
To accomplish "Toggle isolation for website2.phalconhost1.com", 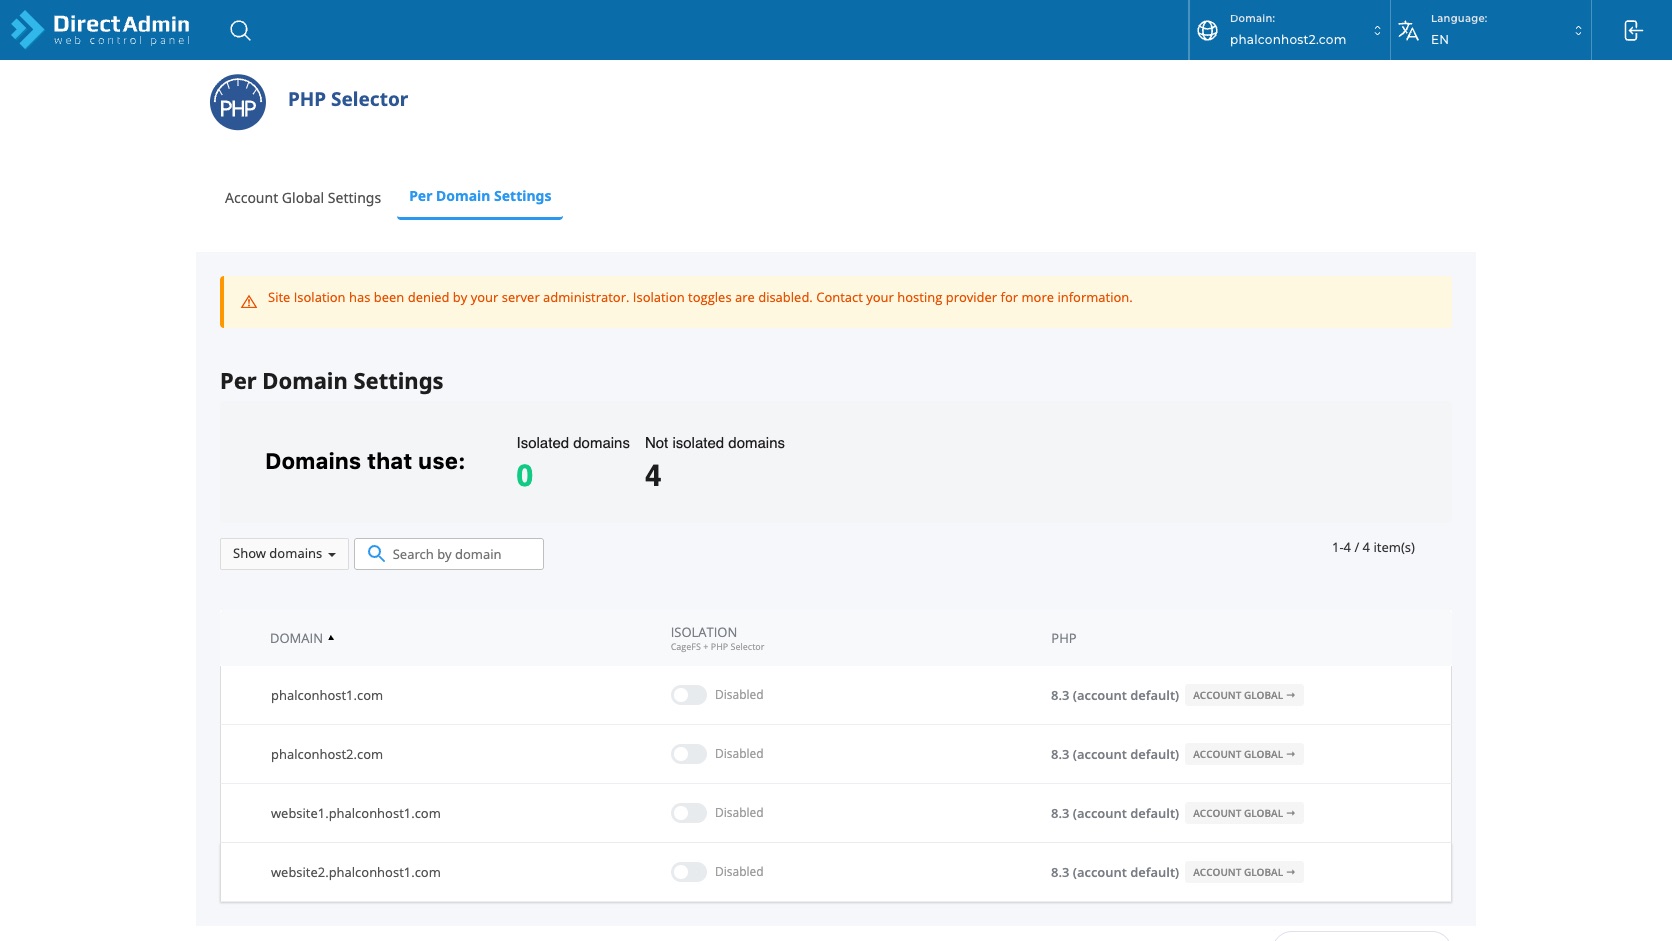I will click(688, 872).
